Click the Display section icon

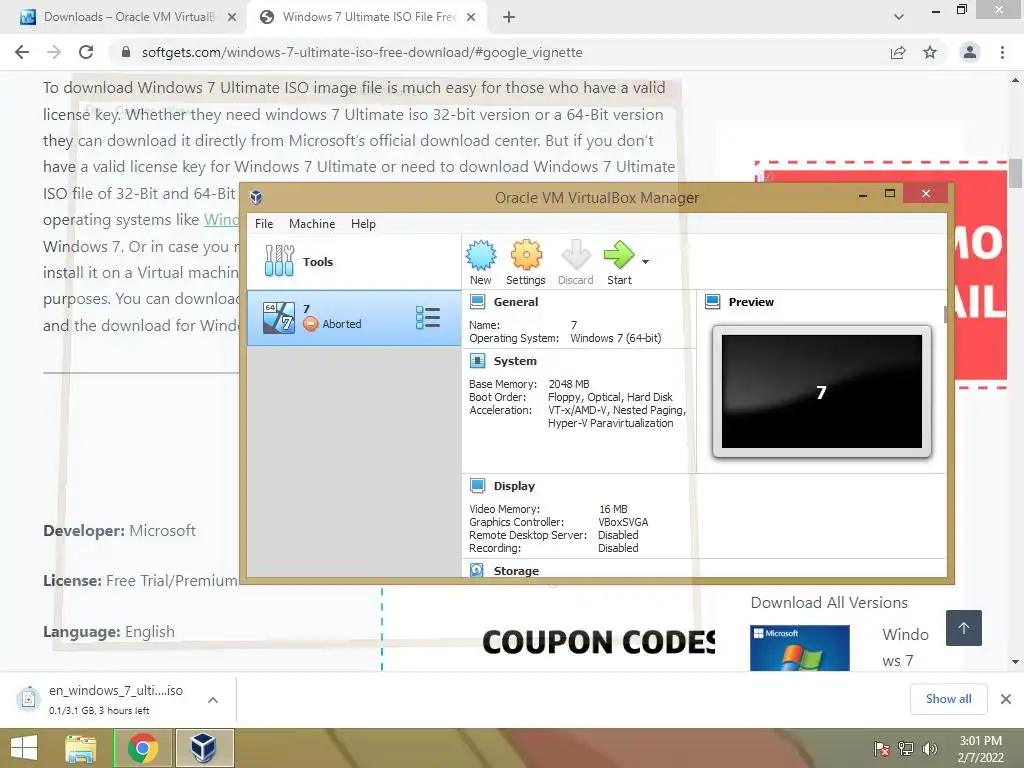coord(477,485)
